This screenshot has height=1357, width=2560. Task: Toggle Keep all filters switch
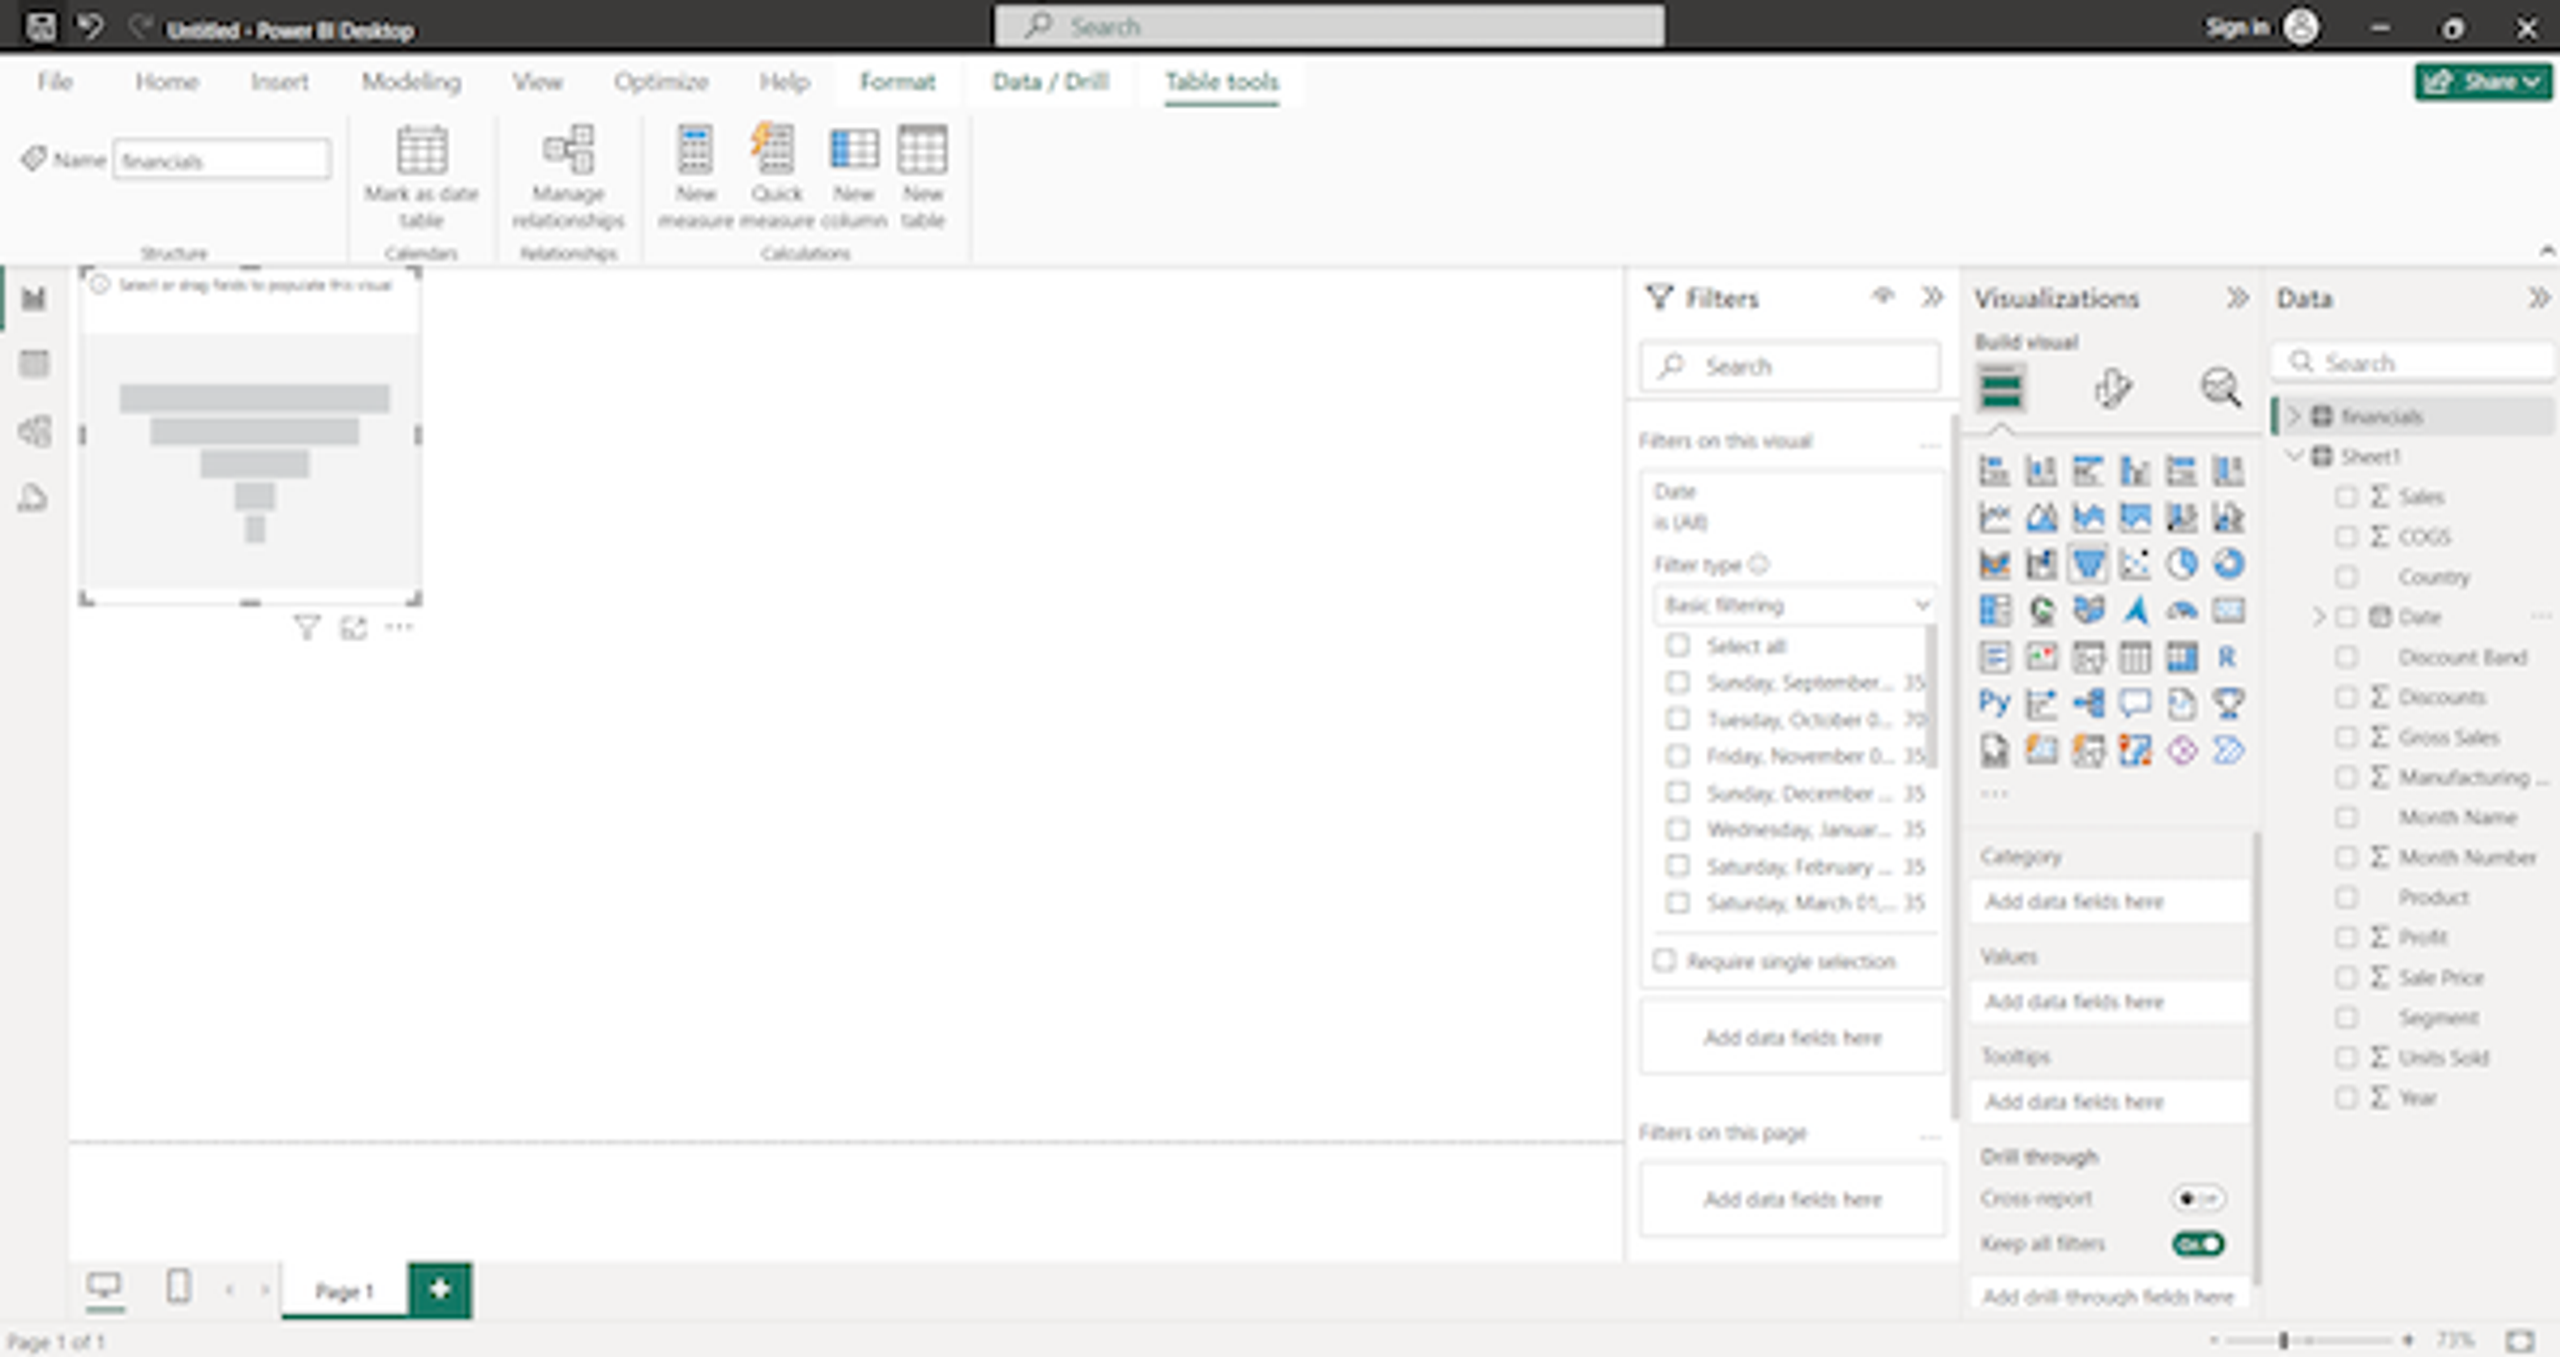coord(2197,1244)
